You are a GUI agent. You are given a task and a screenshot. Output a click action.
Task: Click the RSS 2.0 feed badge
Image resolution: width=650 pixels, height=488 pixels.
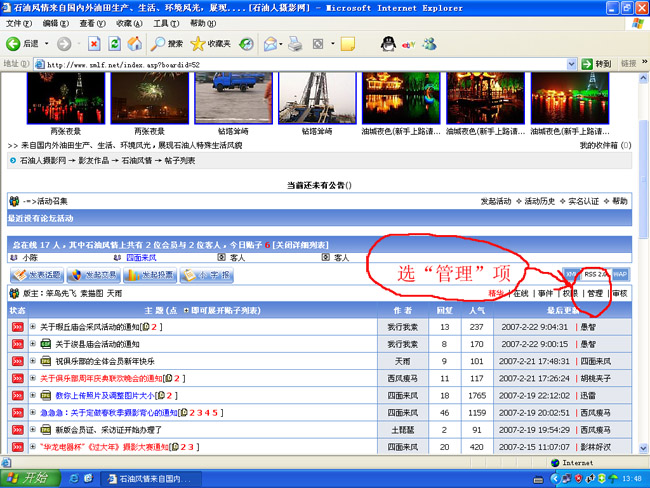pos(596,274)
